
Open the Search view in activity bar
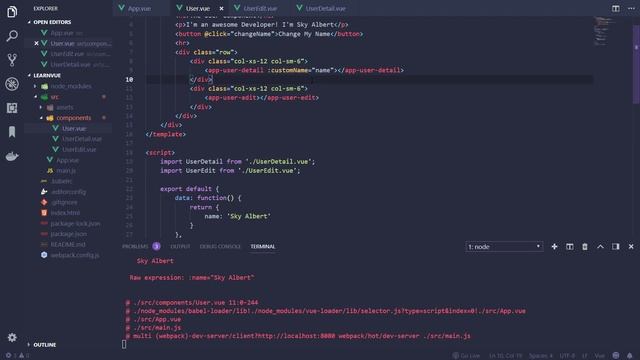[12, 36]
